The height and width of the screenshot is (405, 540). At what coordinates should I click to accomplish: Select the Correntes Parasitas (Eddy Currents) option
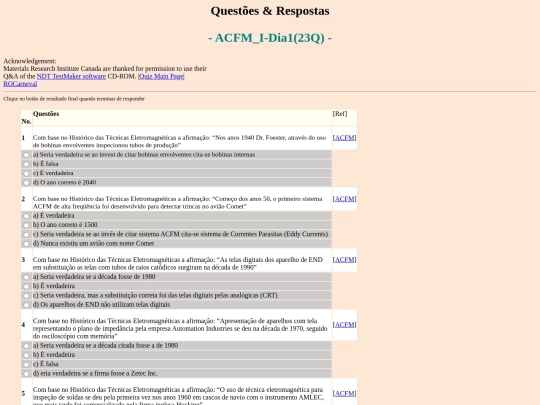click(26, 234)
